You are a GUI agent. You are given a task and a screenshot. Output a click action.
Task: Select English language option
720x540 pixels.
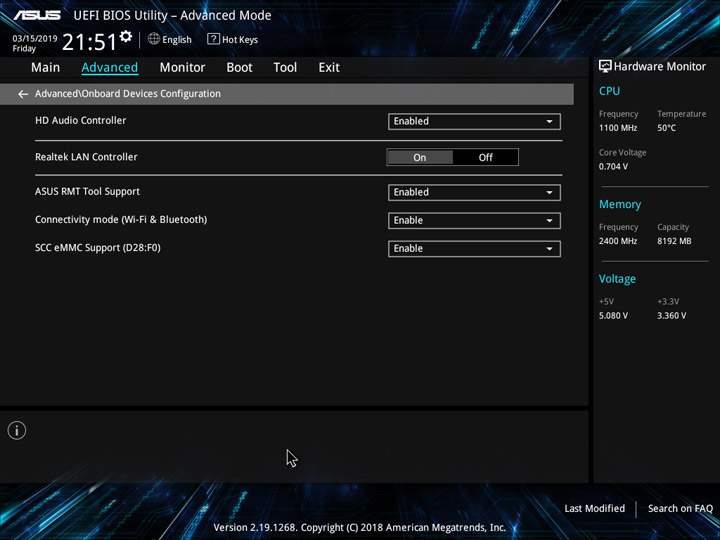coord(176,40)
